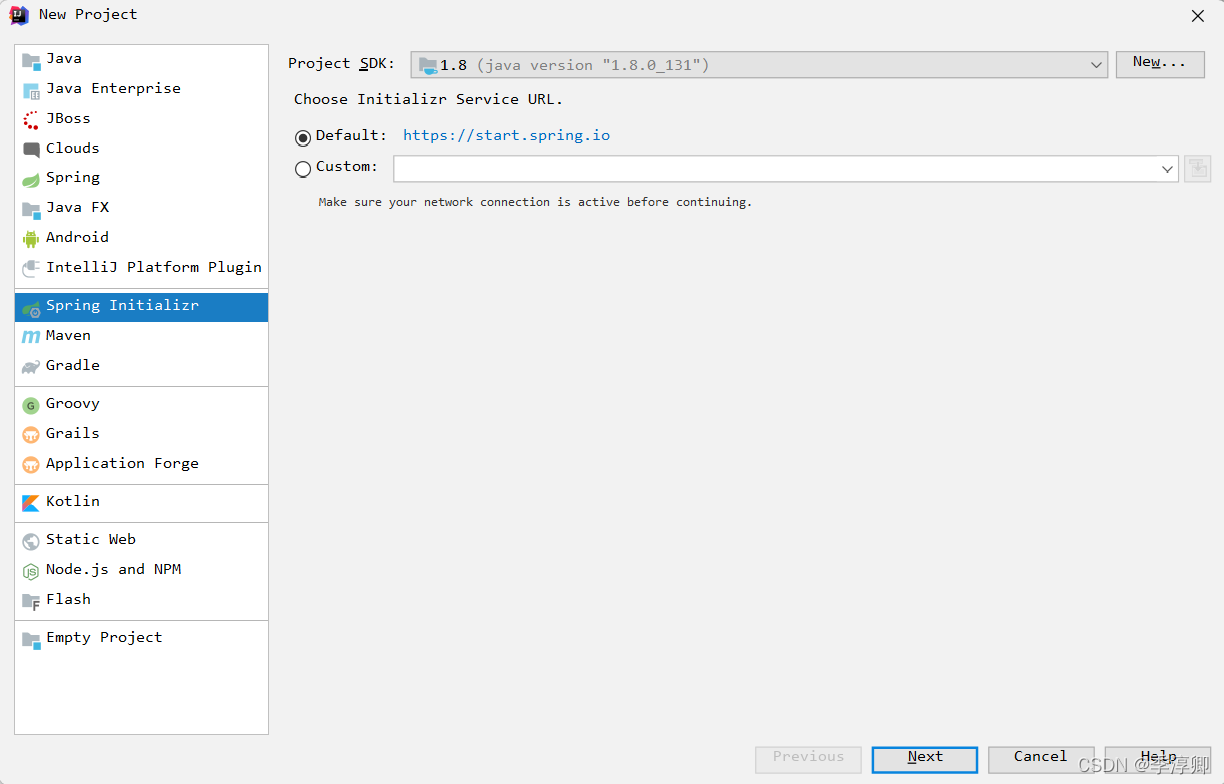This screenshot has height=784, width=1224.
Task: Click the Cancel button
Action: tap(1041, 758)
